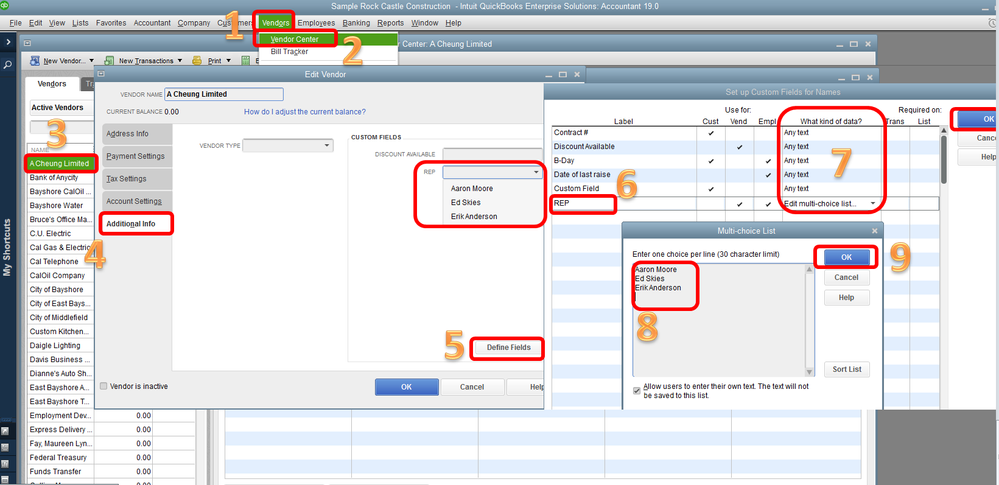Click OK in the Edit Vendor dialog

[x=406, y=387]
